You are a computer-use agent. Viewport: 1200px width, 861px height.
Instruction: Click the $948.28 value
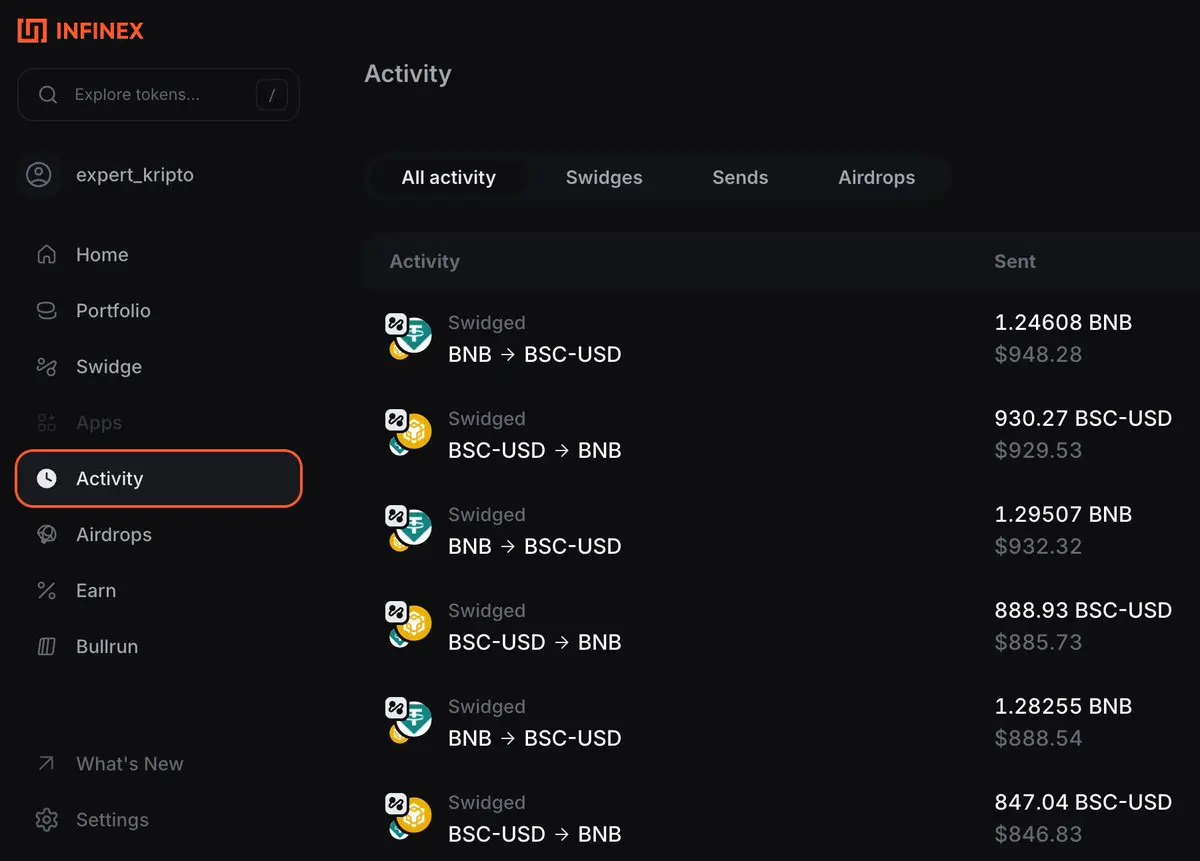point(1038,355)
